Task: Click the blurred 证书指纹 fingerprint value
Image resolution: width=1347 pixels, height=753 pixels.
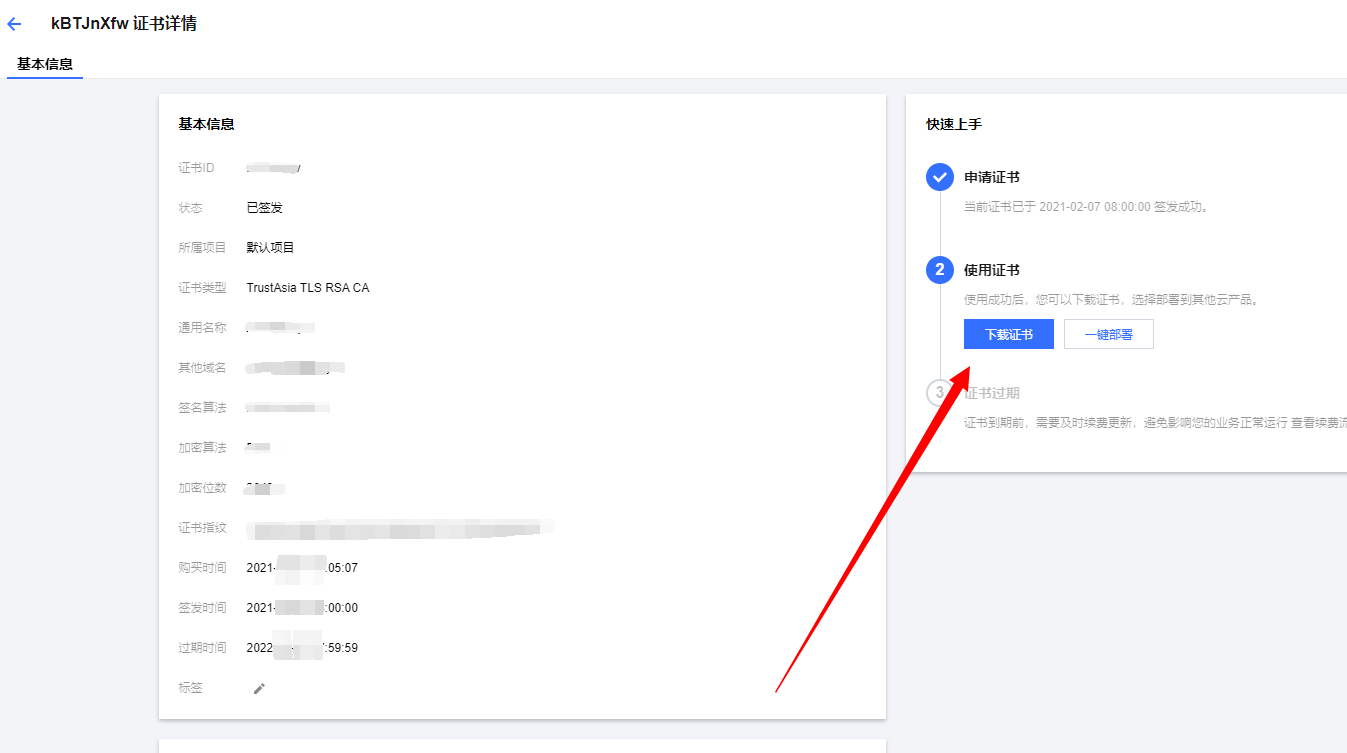Action: click(x=400, y=528)
